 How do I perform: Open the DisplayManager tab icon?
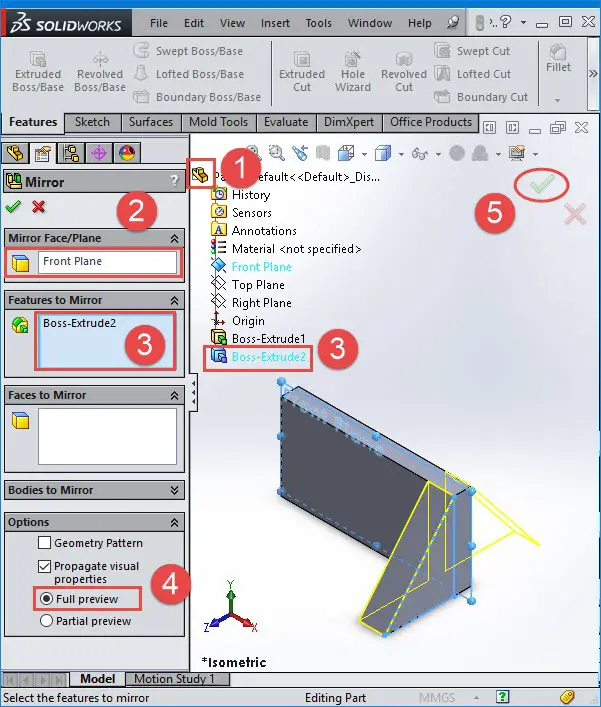tap(127, 153)
